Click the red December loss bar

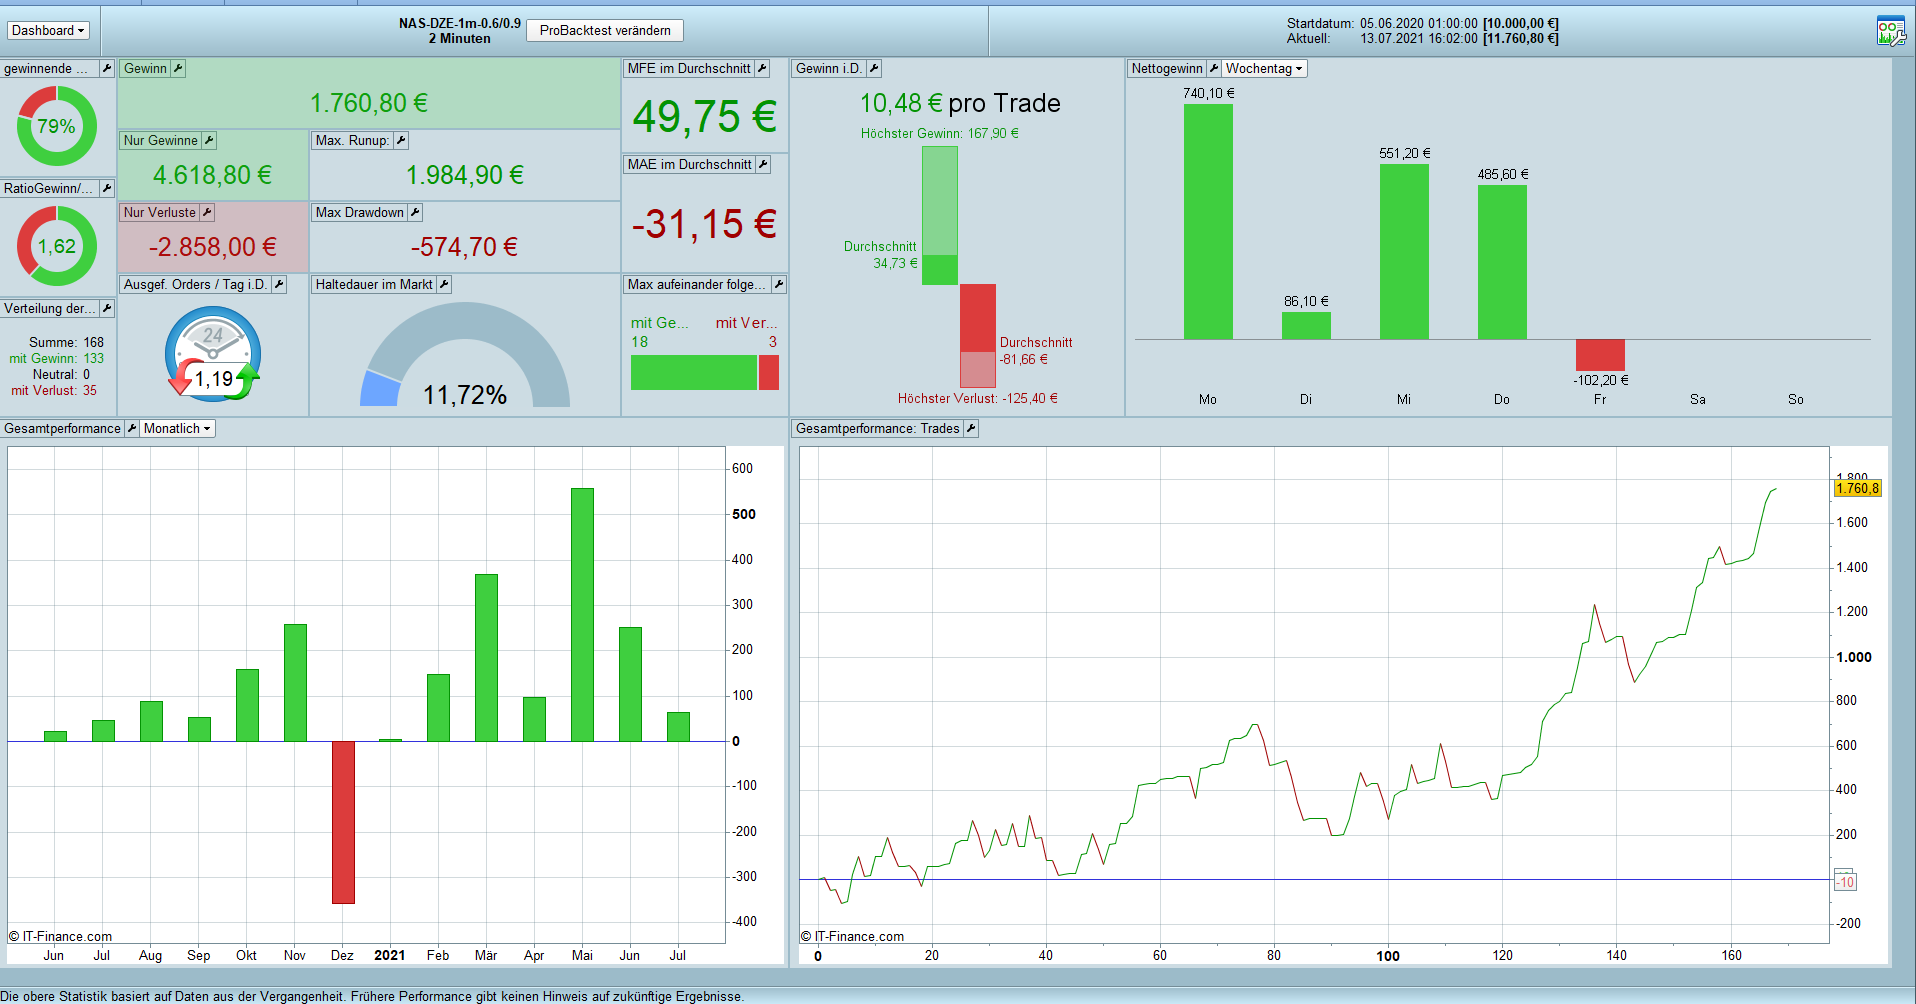(x=343, y=822)
